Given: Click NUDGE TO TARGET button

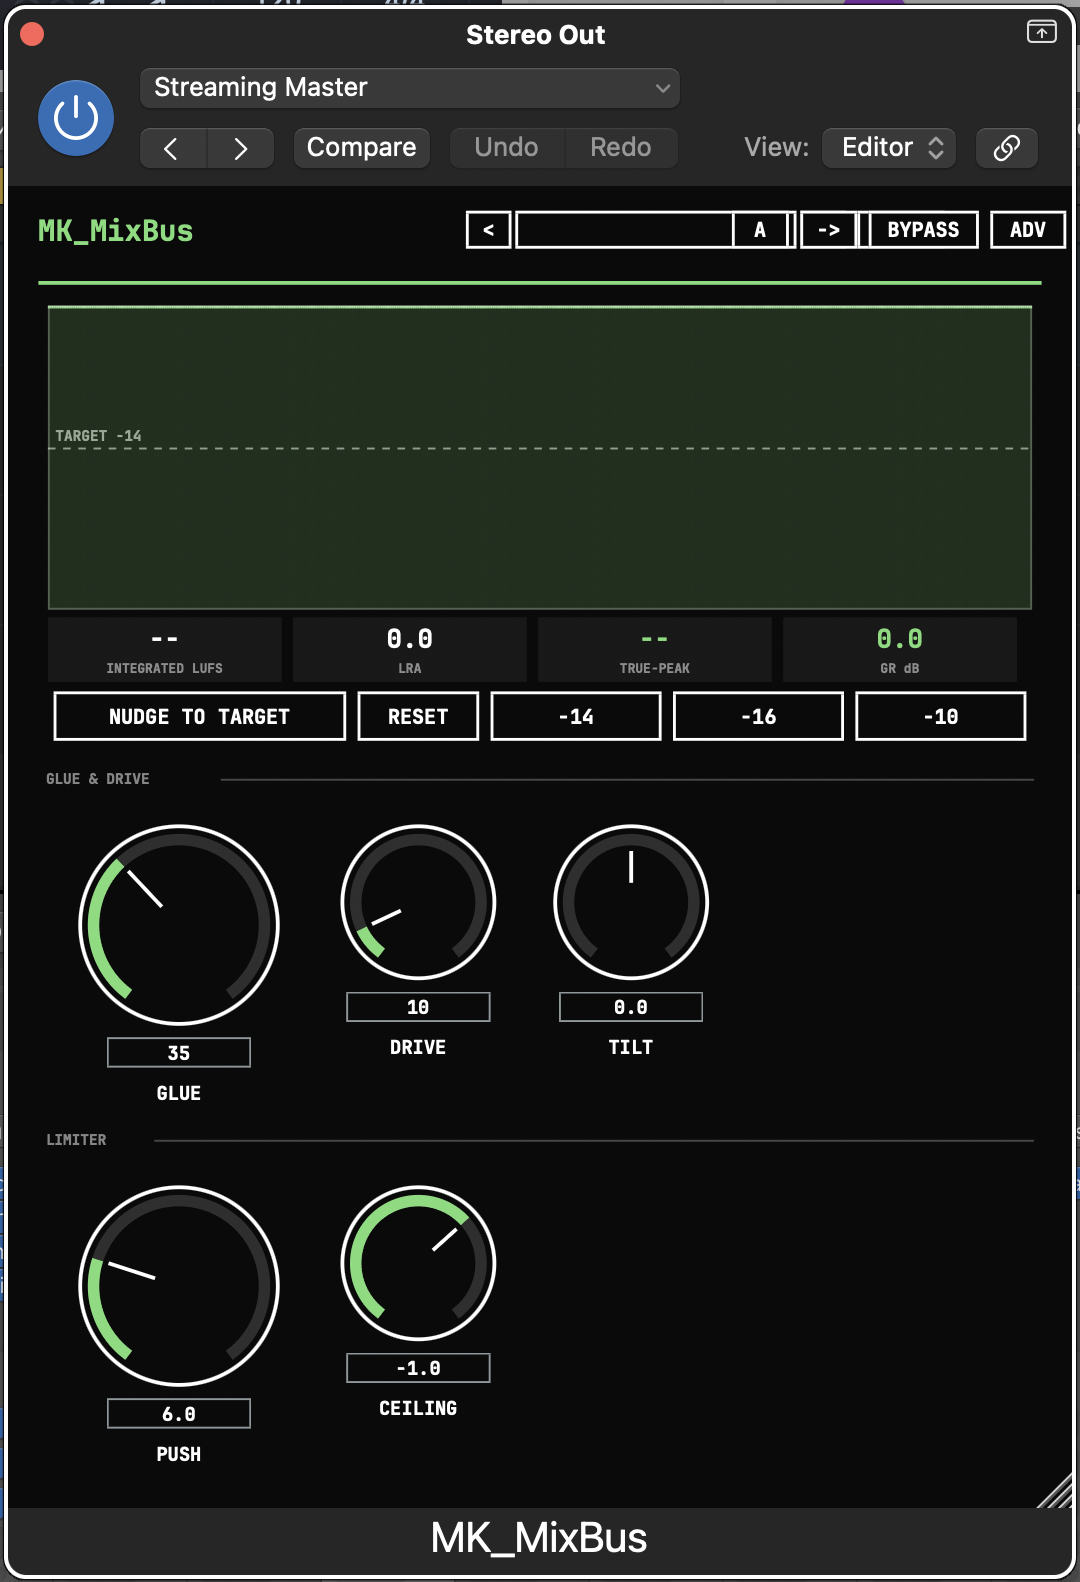Looking at the screenshot, I should tap(200, 716).
